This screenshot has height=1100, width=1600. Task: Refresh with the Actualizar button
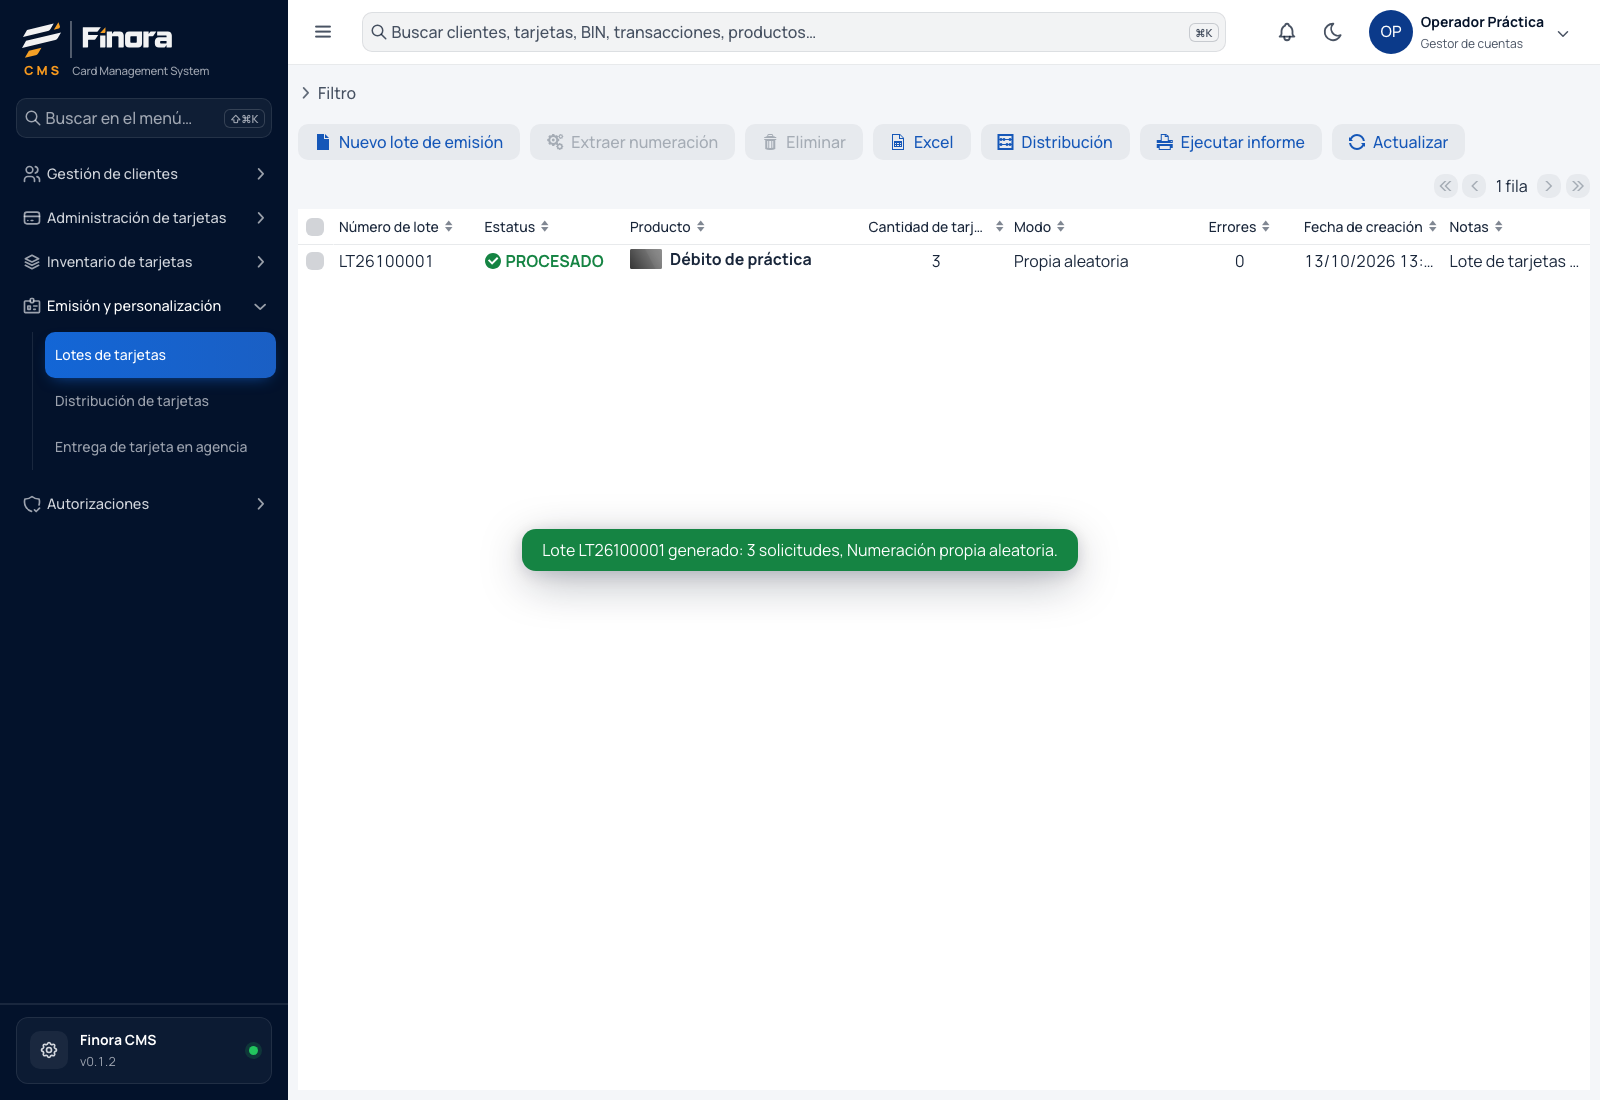tap(1398, 142)
